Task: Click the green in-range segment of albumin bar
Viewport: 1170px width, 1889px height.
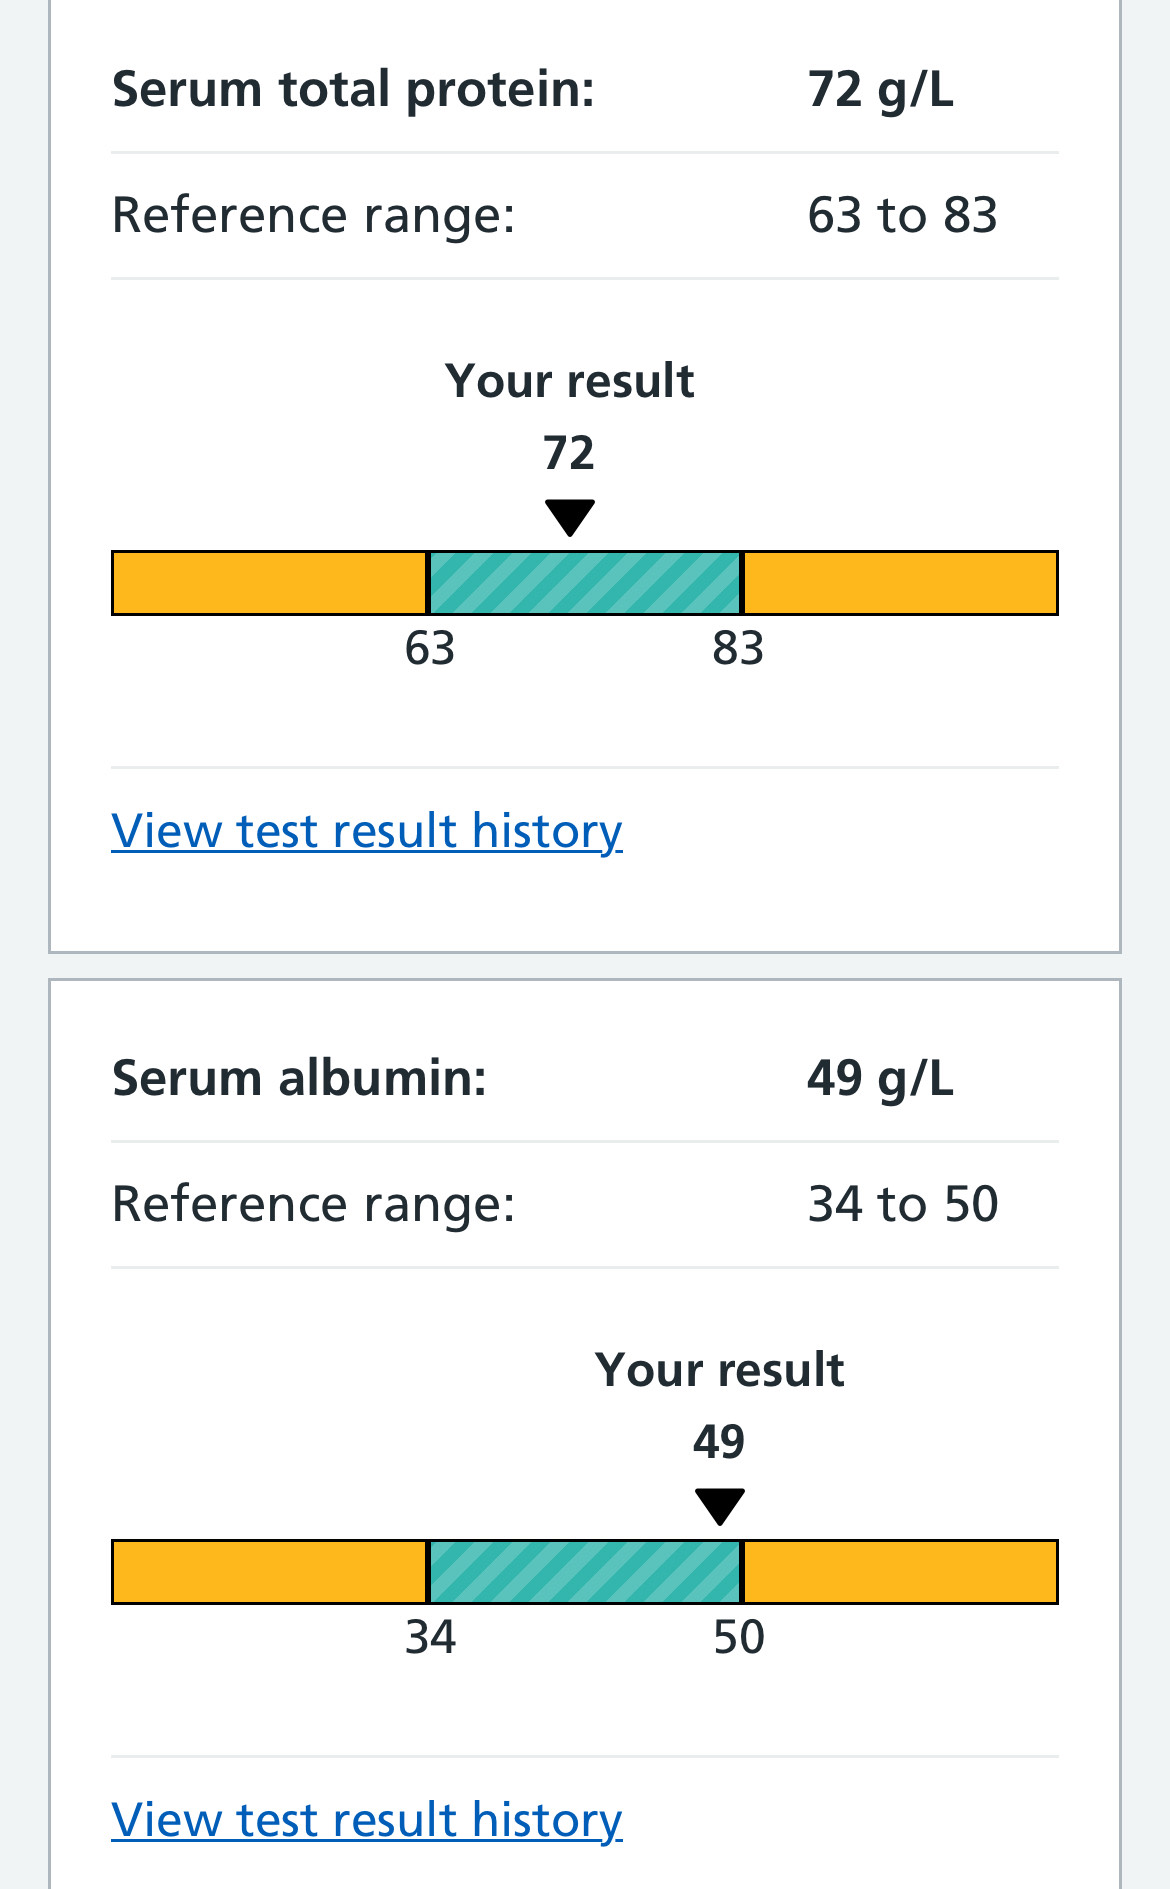Action: pyautogui.click(x=585, y=1572)
